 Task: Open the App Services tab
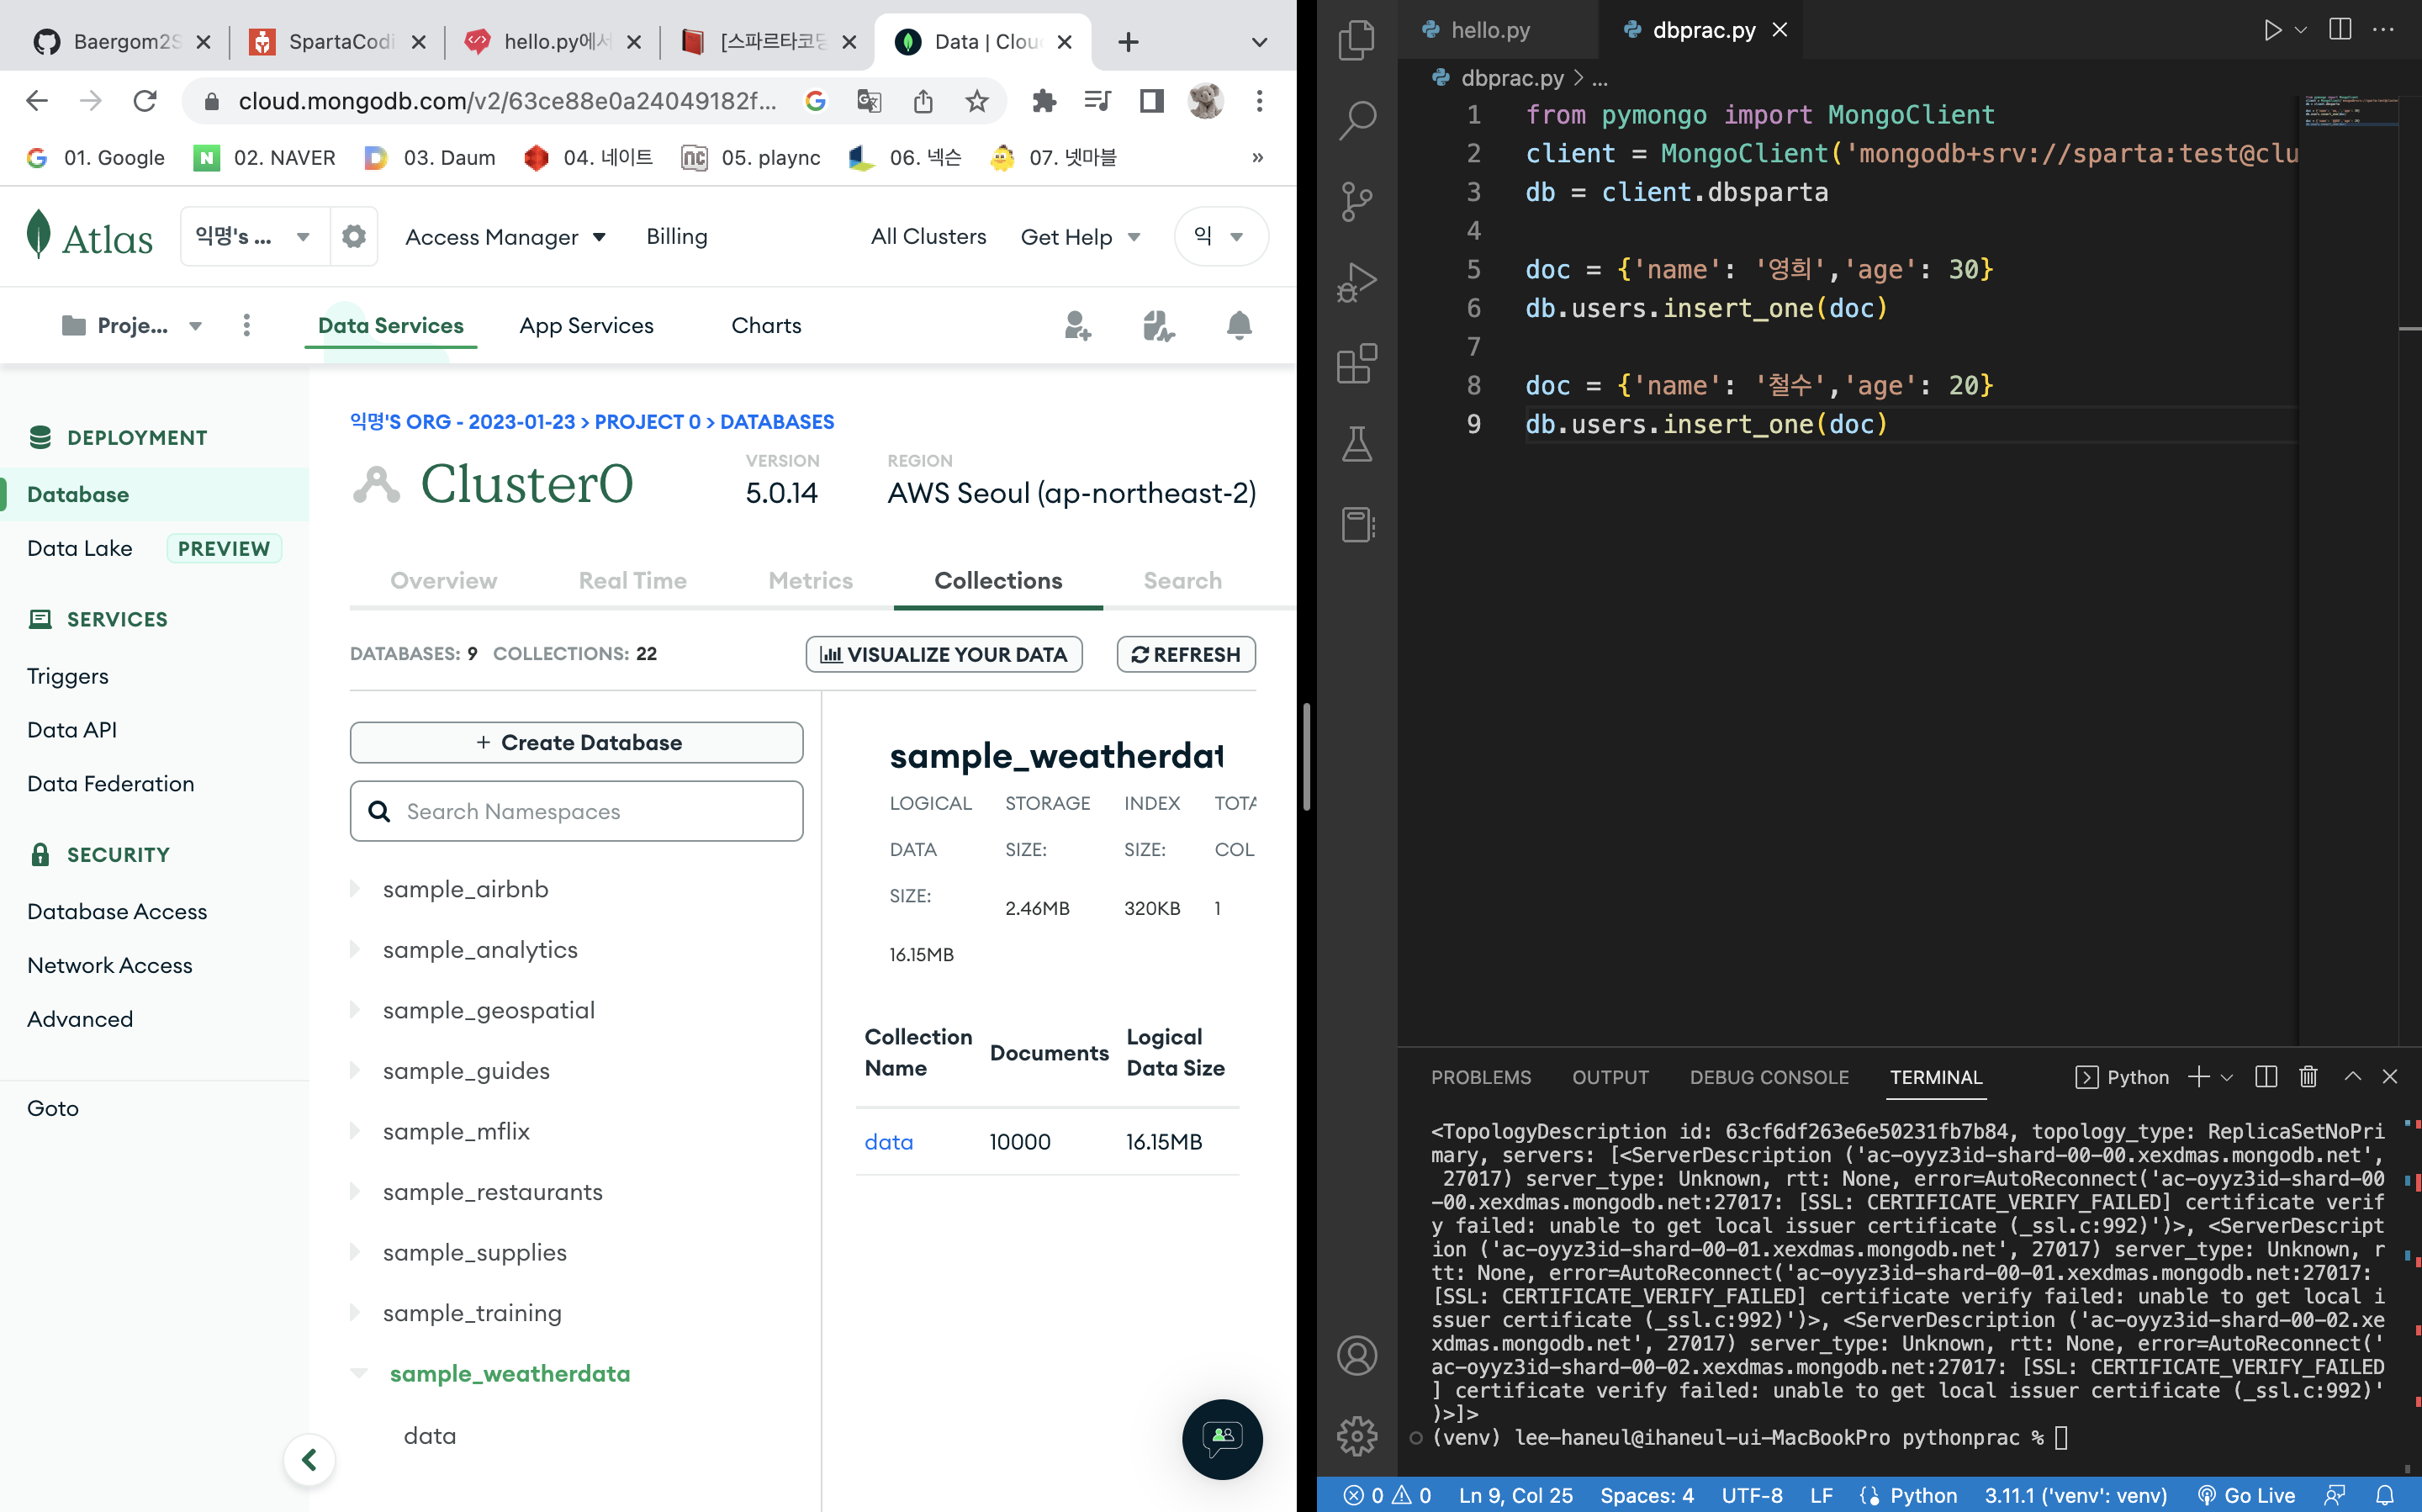click(586, 326)
